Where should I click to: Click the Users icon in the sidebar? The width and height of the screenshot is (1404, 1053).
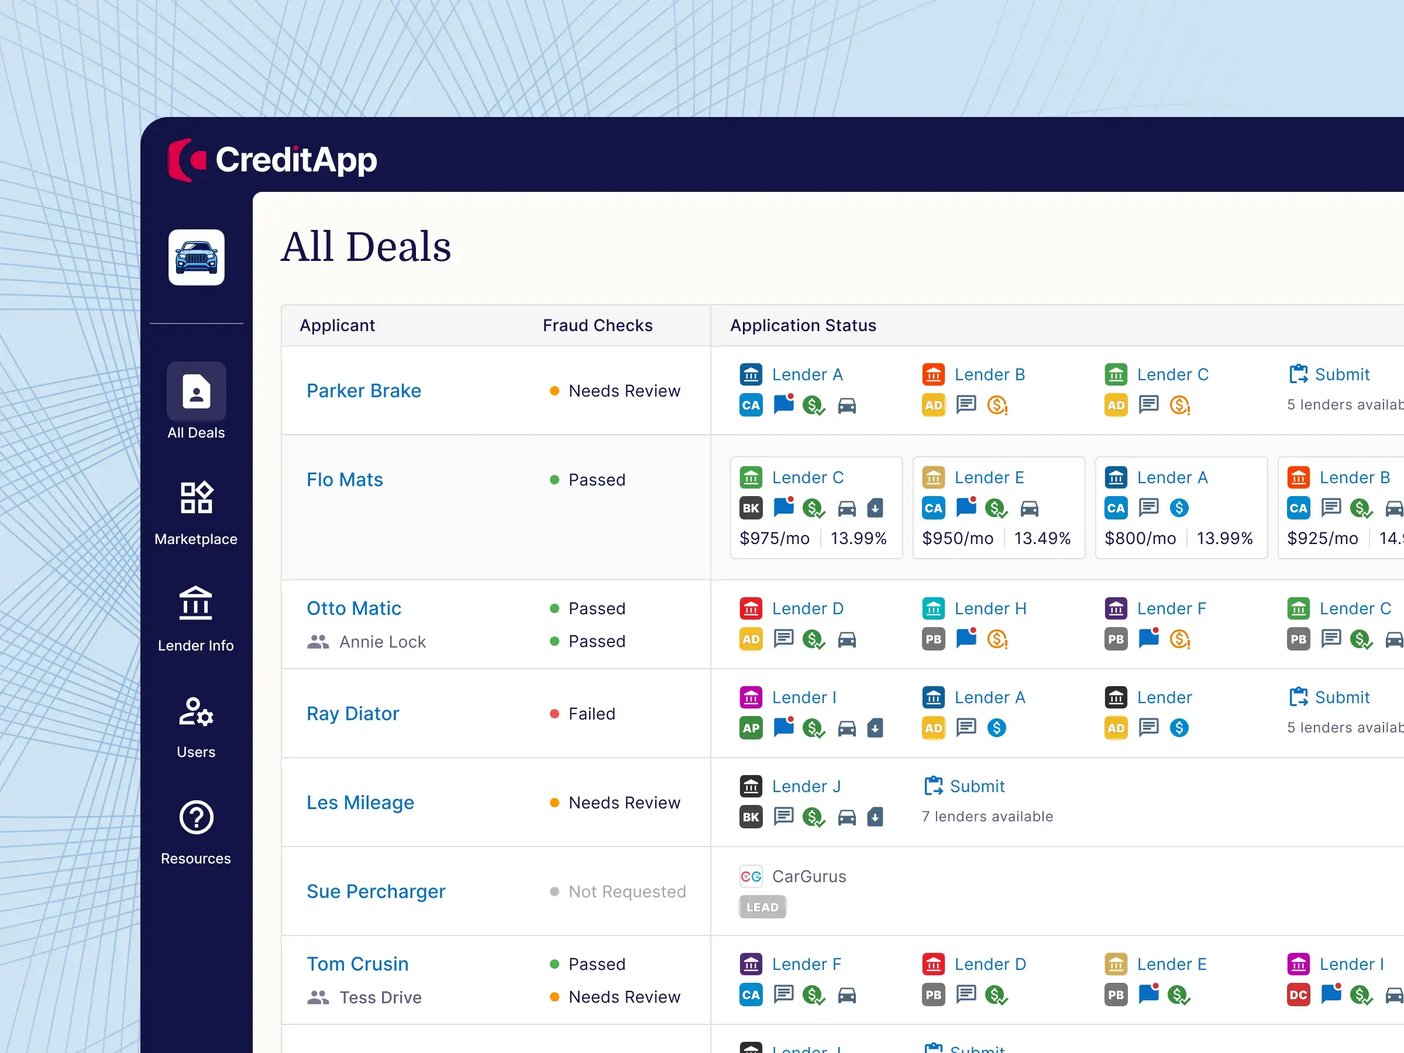[196, 712]
